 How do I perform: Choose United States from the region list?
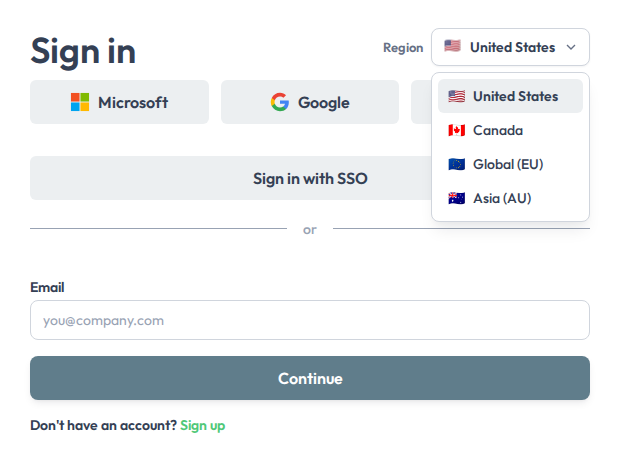tap(510, 96)
